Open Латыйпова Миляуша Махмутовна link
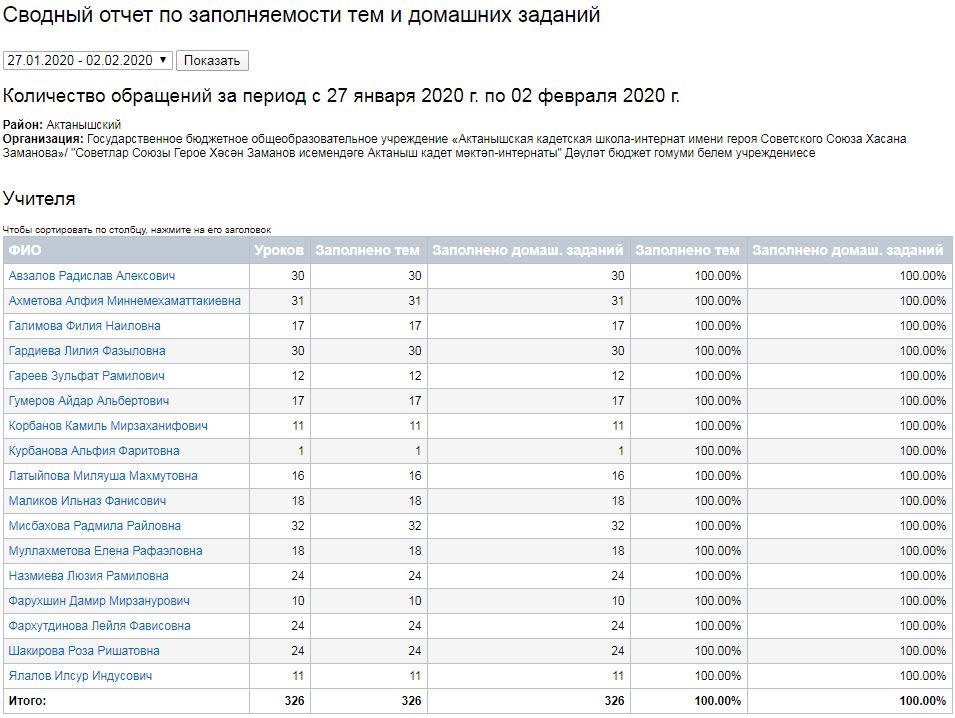955x718 pixels. click(103, 476)
